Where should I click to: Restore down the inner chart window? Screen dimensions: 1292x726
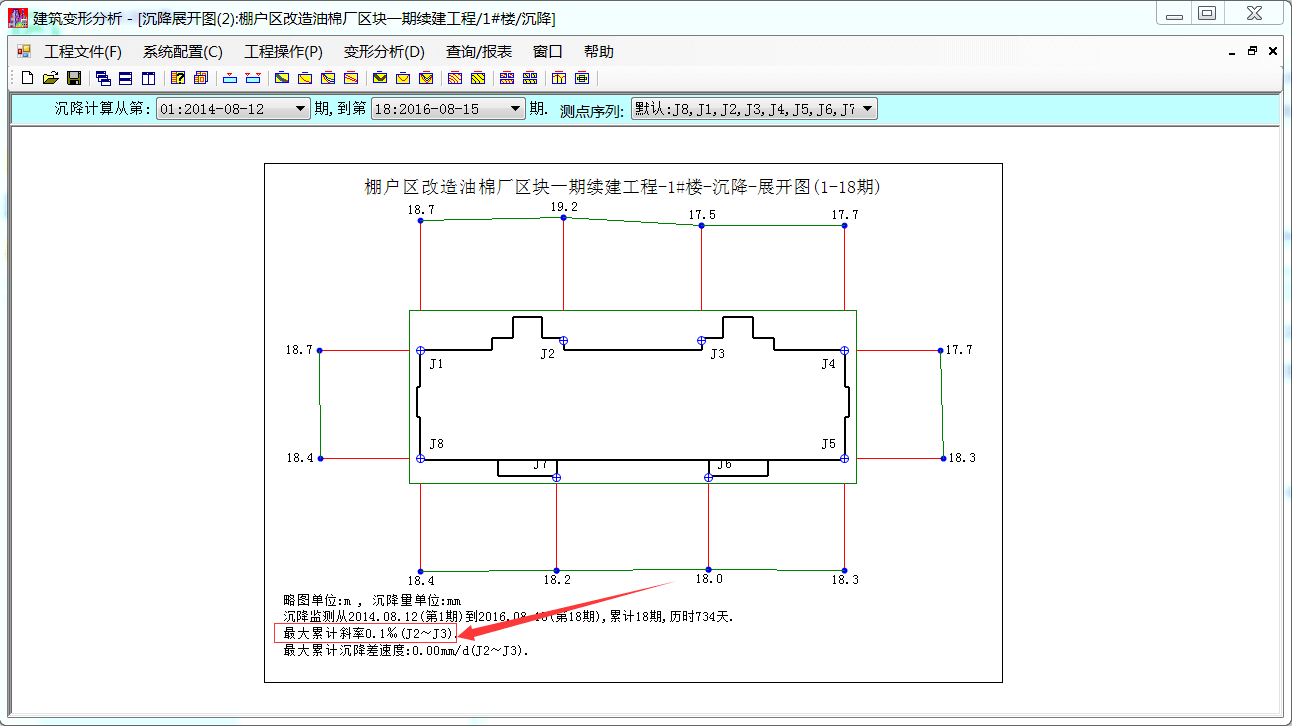1251,51
